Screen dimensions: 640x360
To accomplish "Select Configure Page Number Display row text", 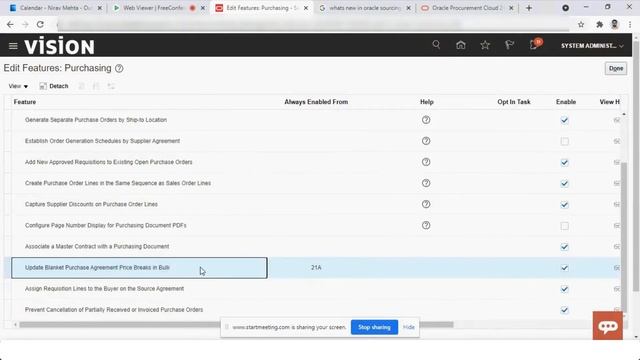I will (106, 225).
